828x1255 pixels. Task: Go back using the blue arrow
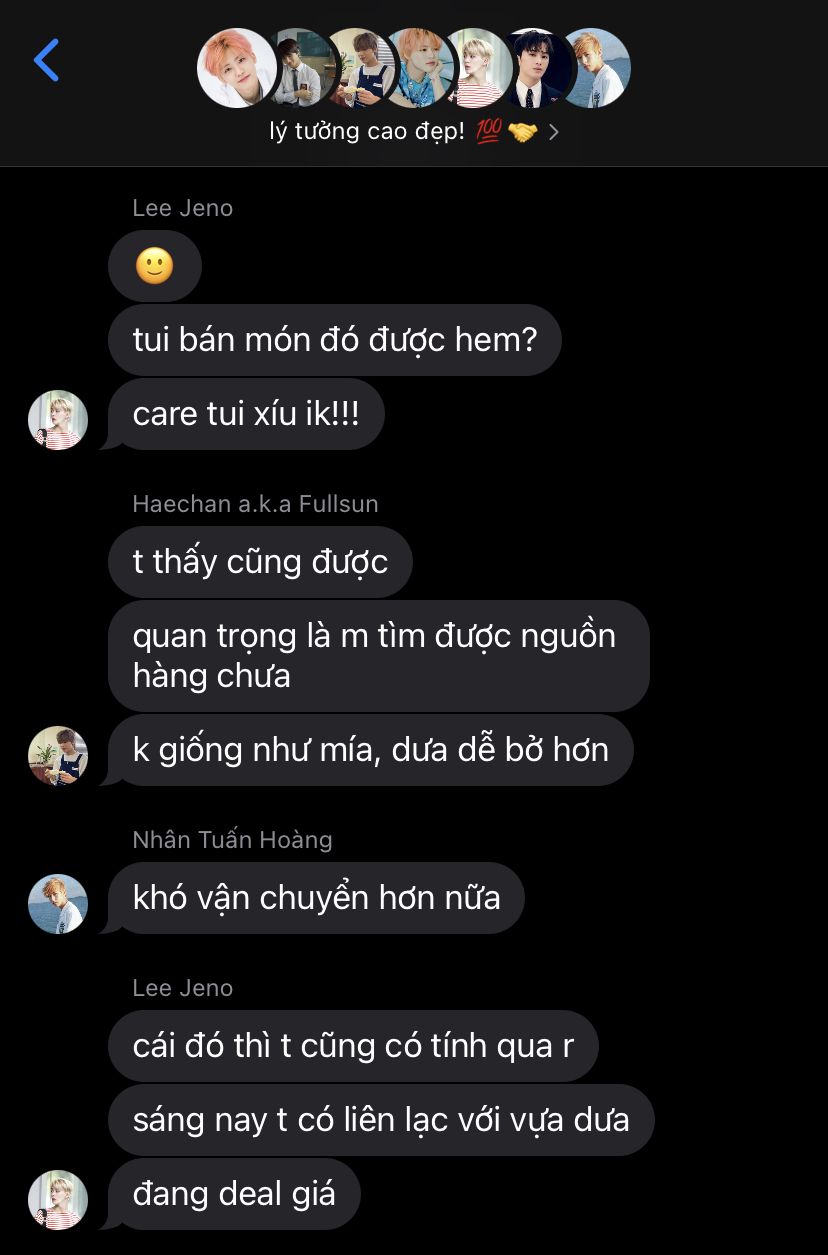(x=47, y=60)
